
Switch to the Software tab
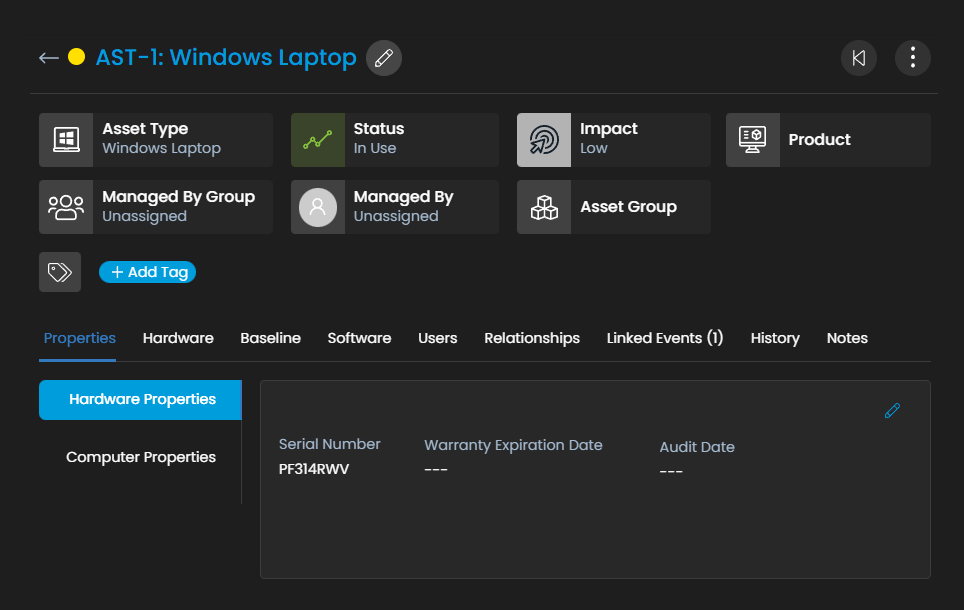(x=359, y=338)
